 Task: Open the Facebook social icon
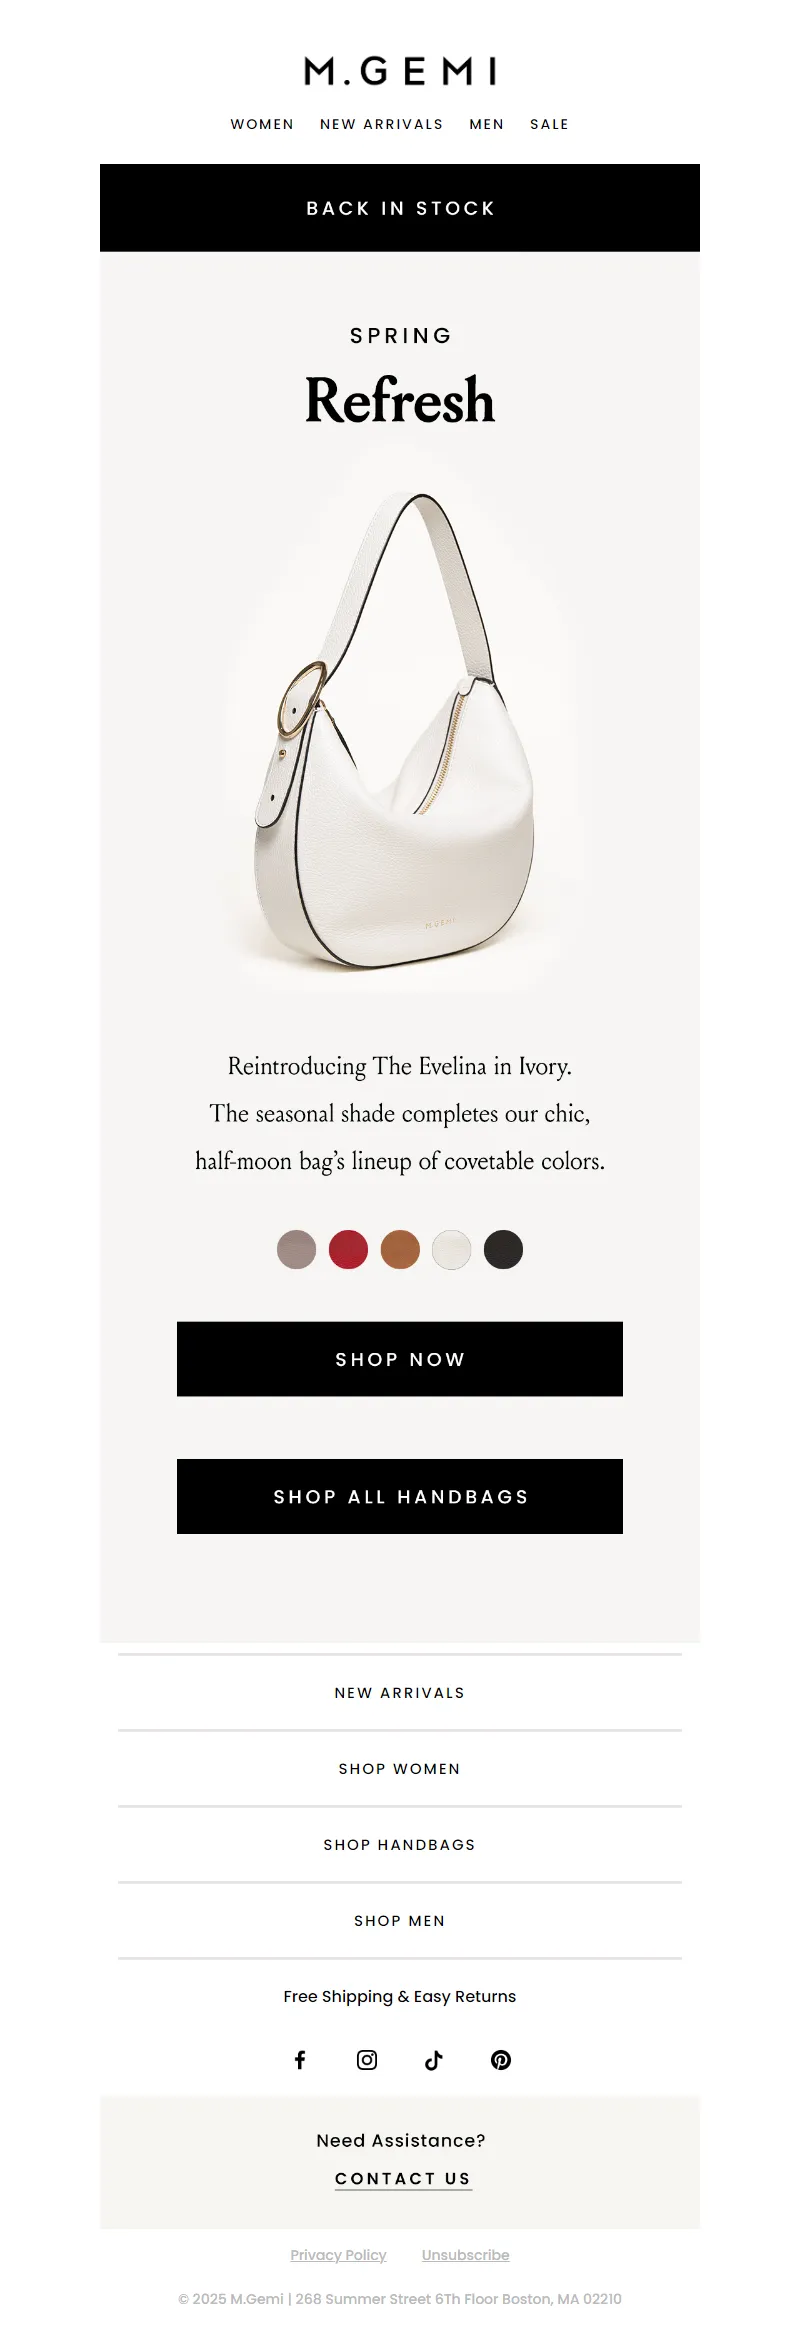[x=300, y=2059]
